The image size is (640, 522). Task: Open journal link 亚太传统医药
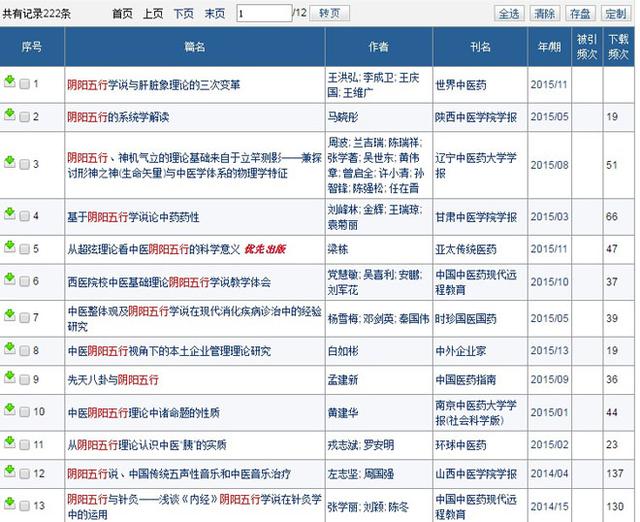466,249
